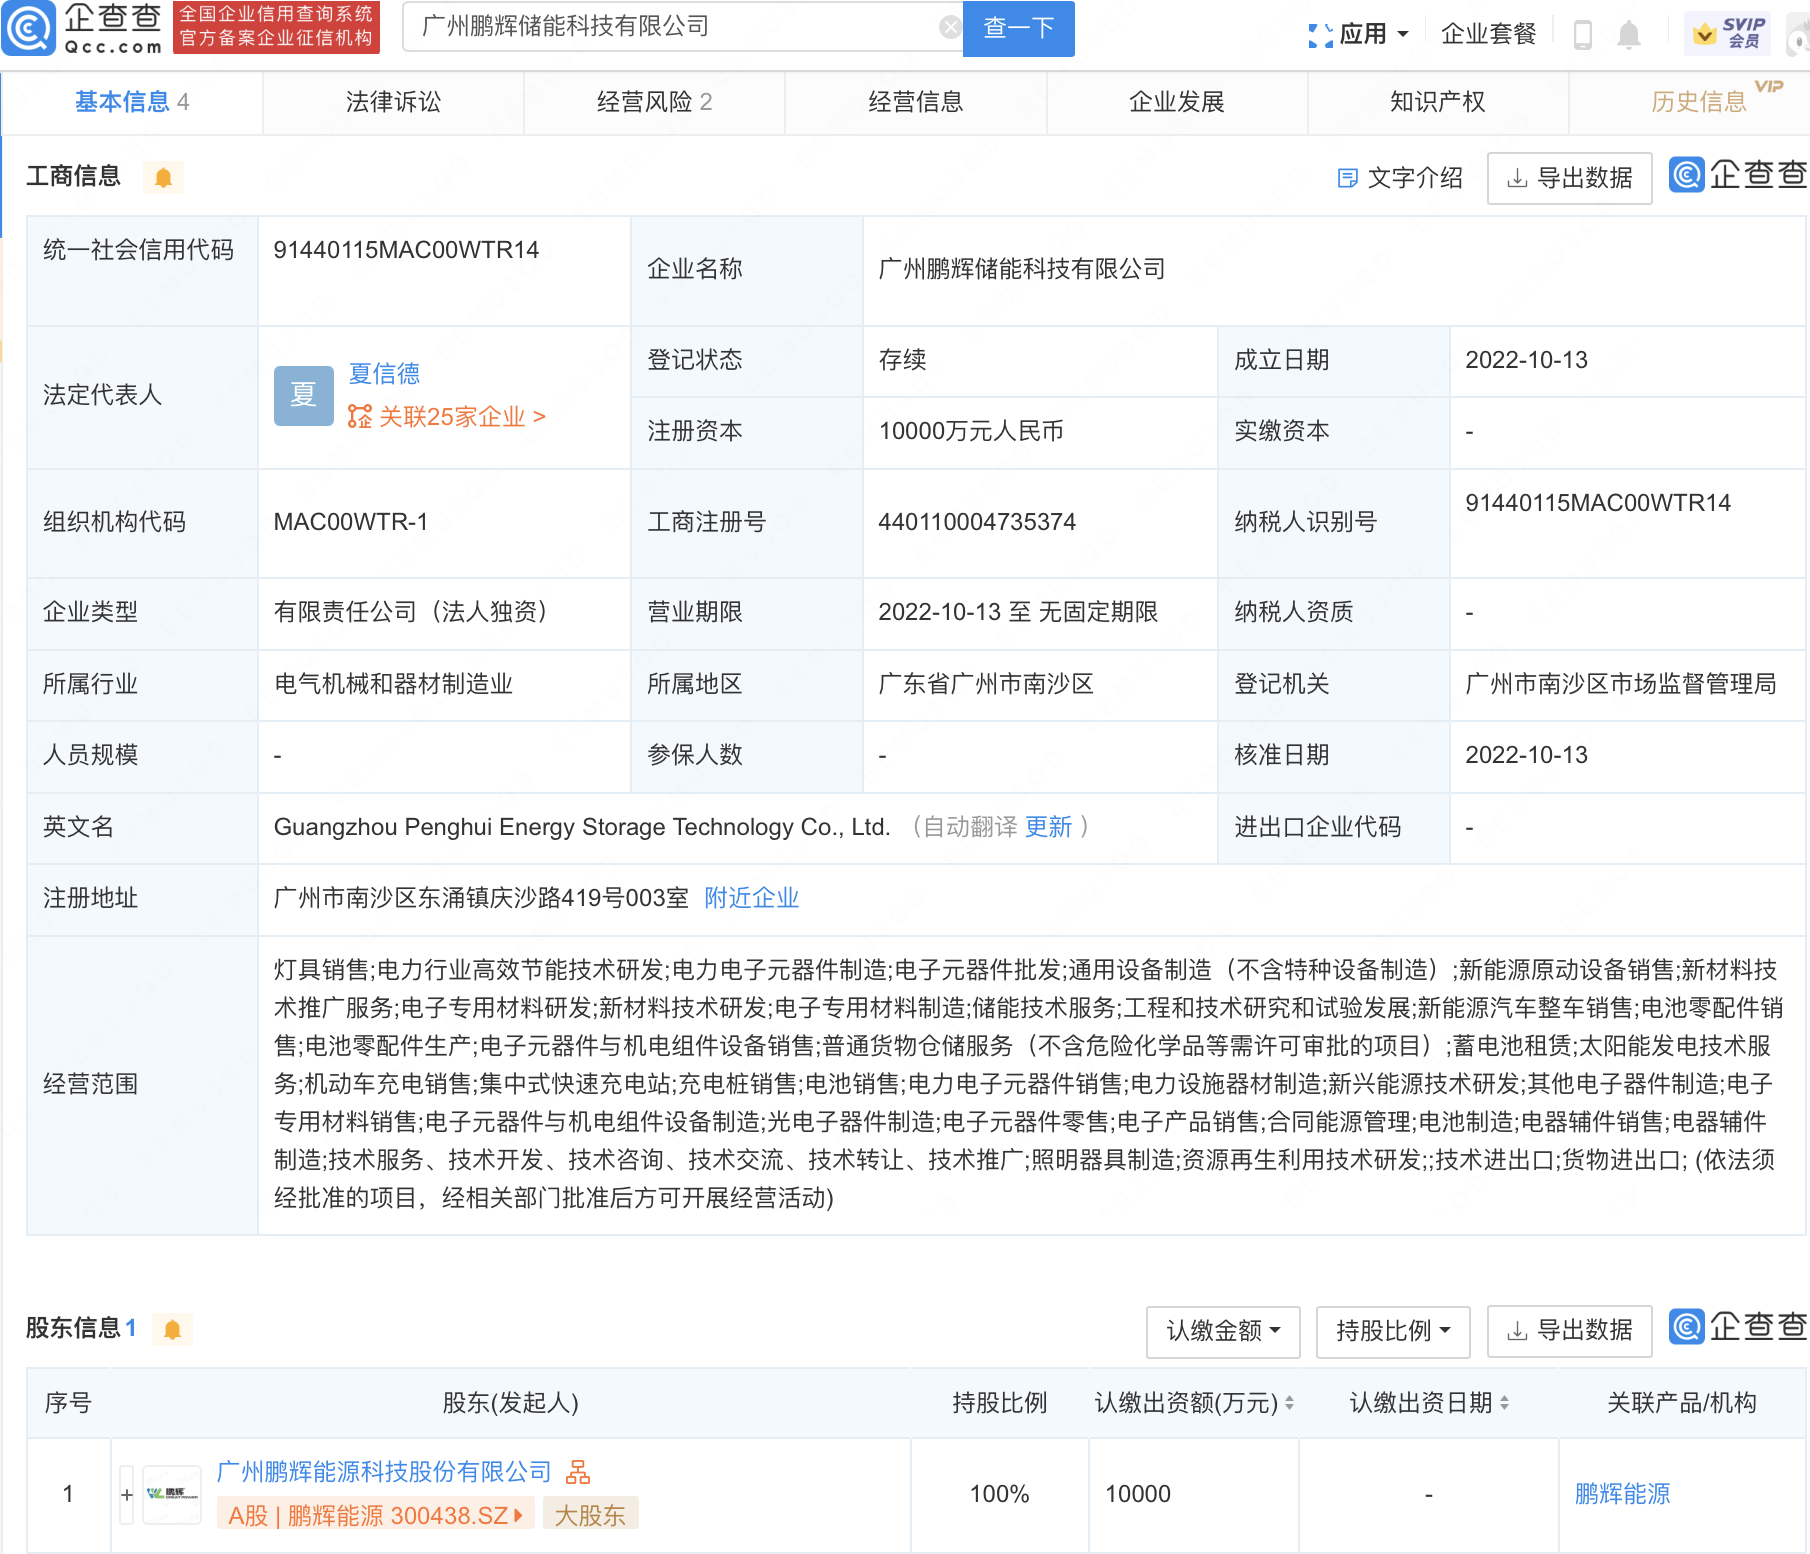The image size is (1810, 1554).
Task: Open 鹏辉能源 related product link
Action: pos(1622,1494)
